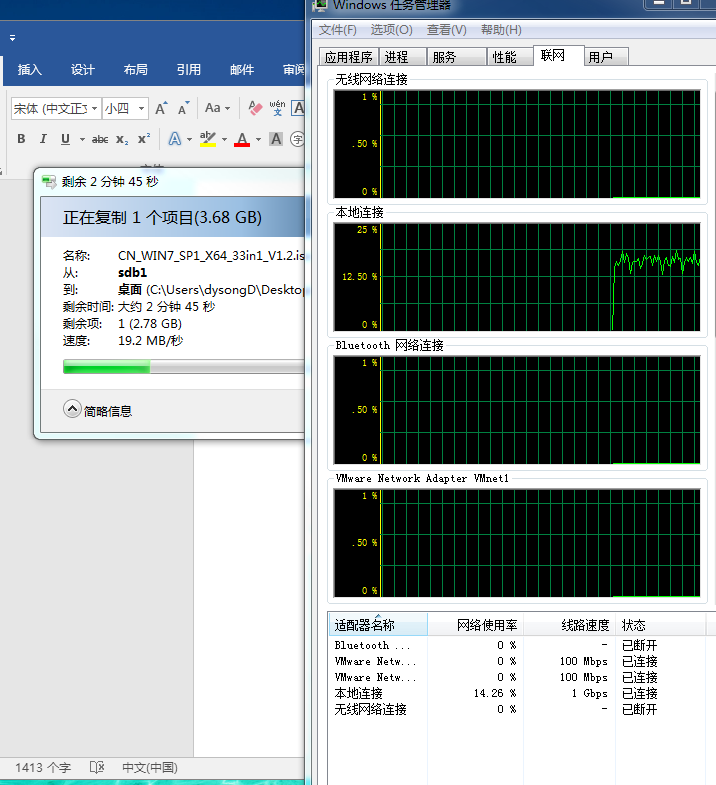Switch to 服务 tab

456,57
